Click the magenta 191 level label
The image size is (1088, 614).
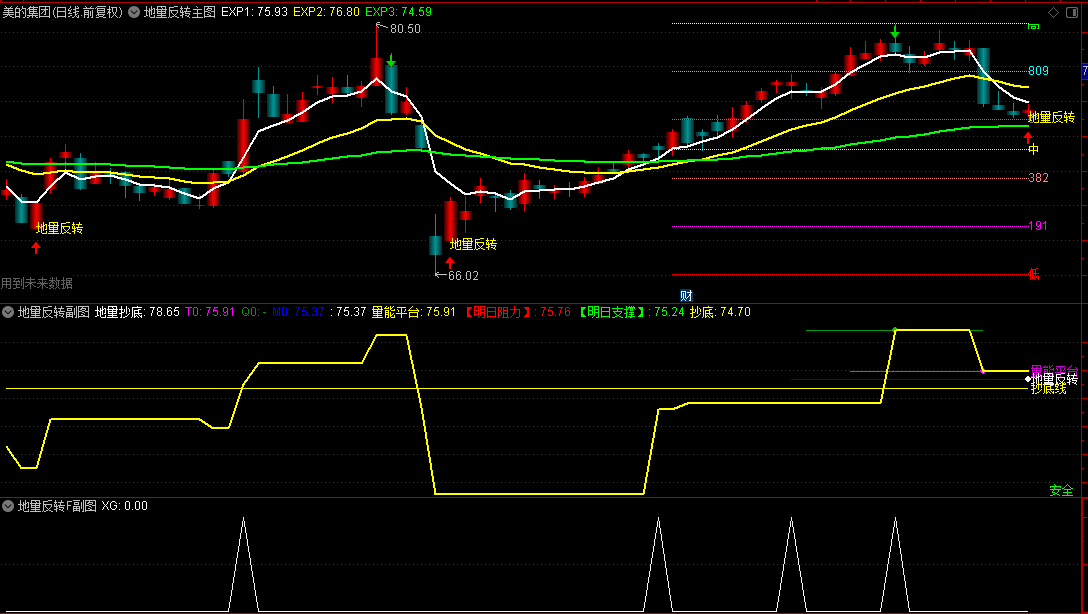(x=1038, y=225)
